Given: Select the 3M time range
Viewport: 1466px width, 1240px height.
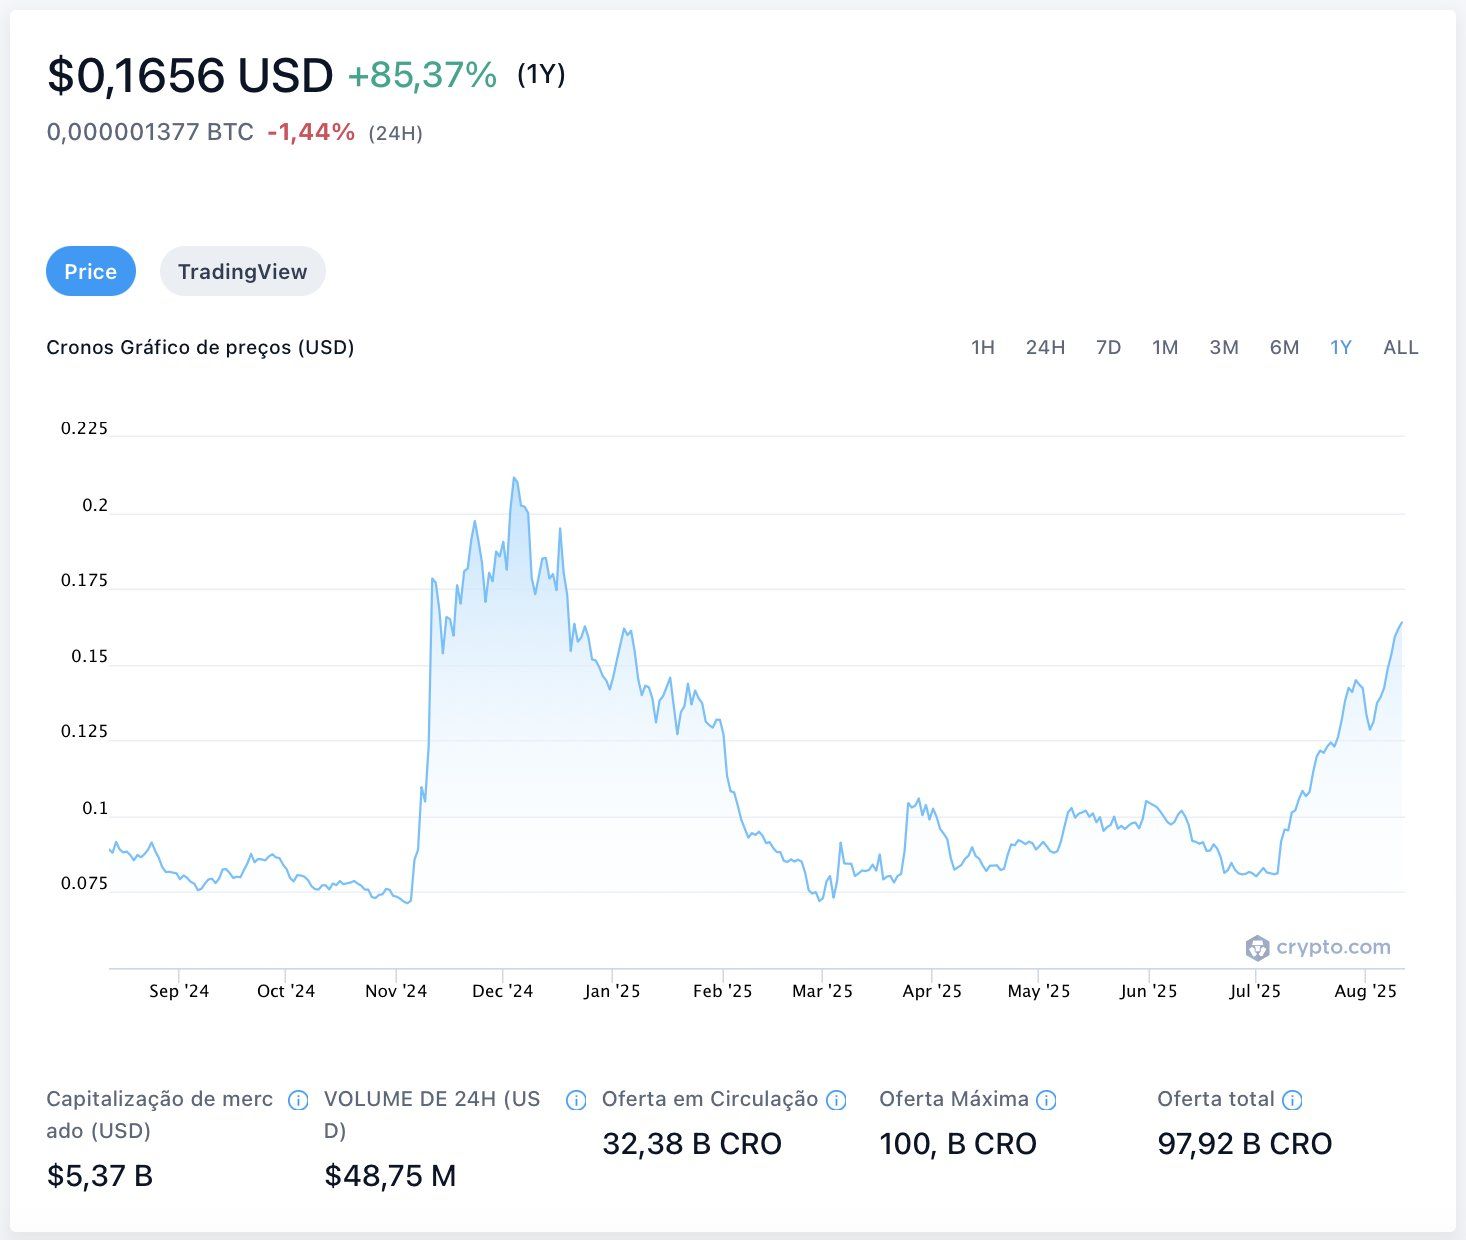Looking at the screenshot, I should [1224, 347].
